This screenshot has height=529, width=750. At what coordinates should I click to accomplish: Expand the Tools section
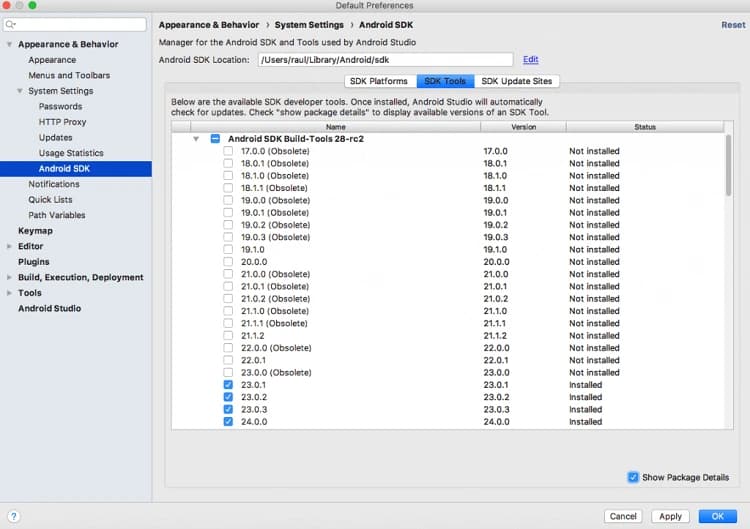point(9,293)
